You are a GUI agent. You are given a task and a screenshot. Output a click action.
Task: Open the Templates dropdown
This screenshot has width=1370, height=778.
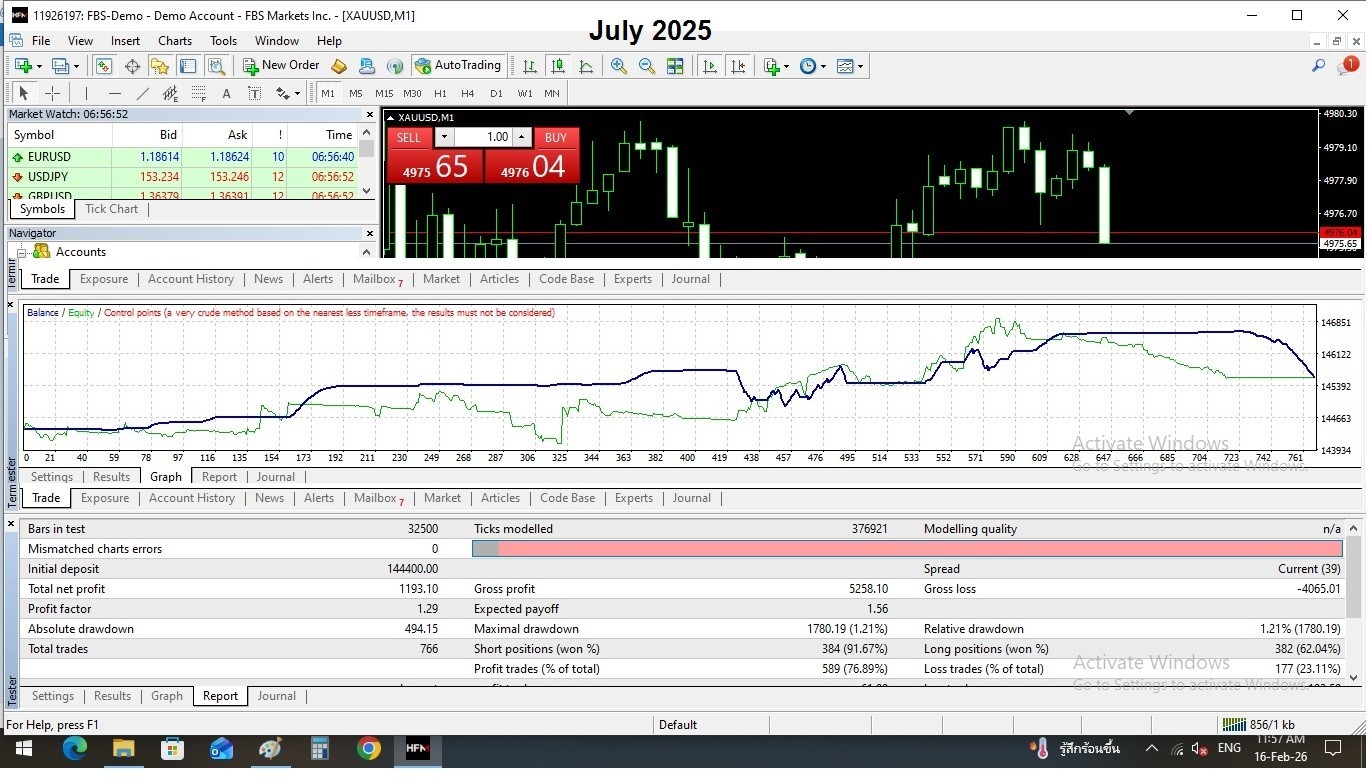[850, 66]
